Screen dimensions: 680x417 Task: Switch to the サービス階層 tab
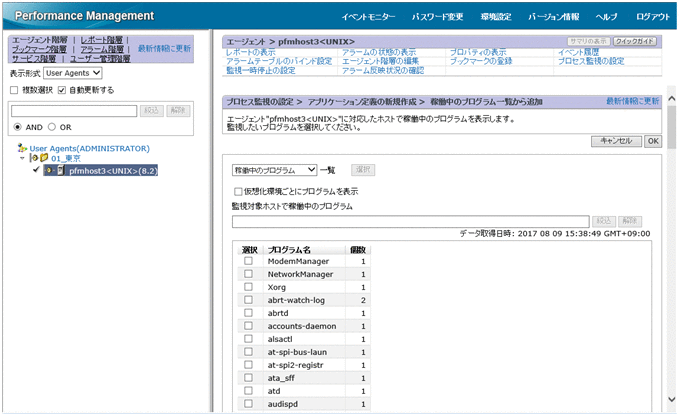(34, 59)
